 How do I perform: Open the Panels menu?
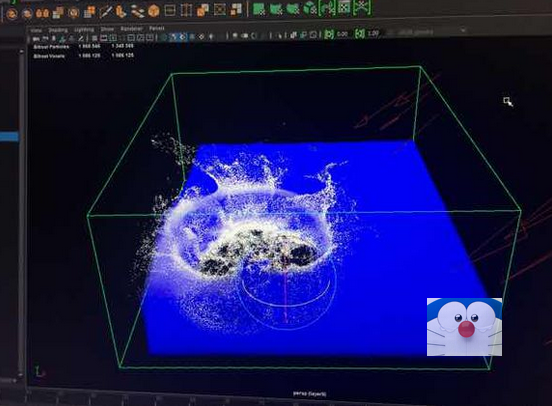pyautogui.click(x=157, y=29)
